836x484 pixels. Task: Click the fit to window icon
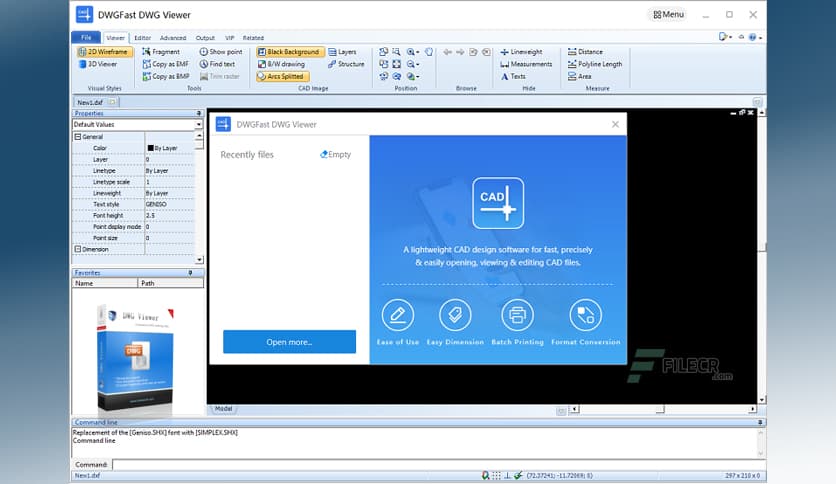[x=396, y=64]
